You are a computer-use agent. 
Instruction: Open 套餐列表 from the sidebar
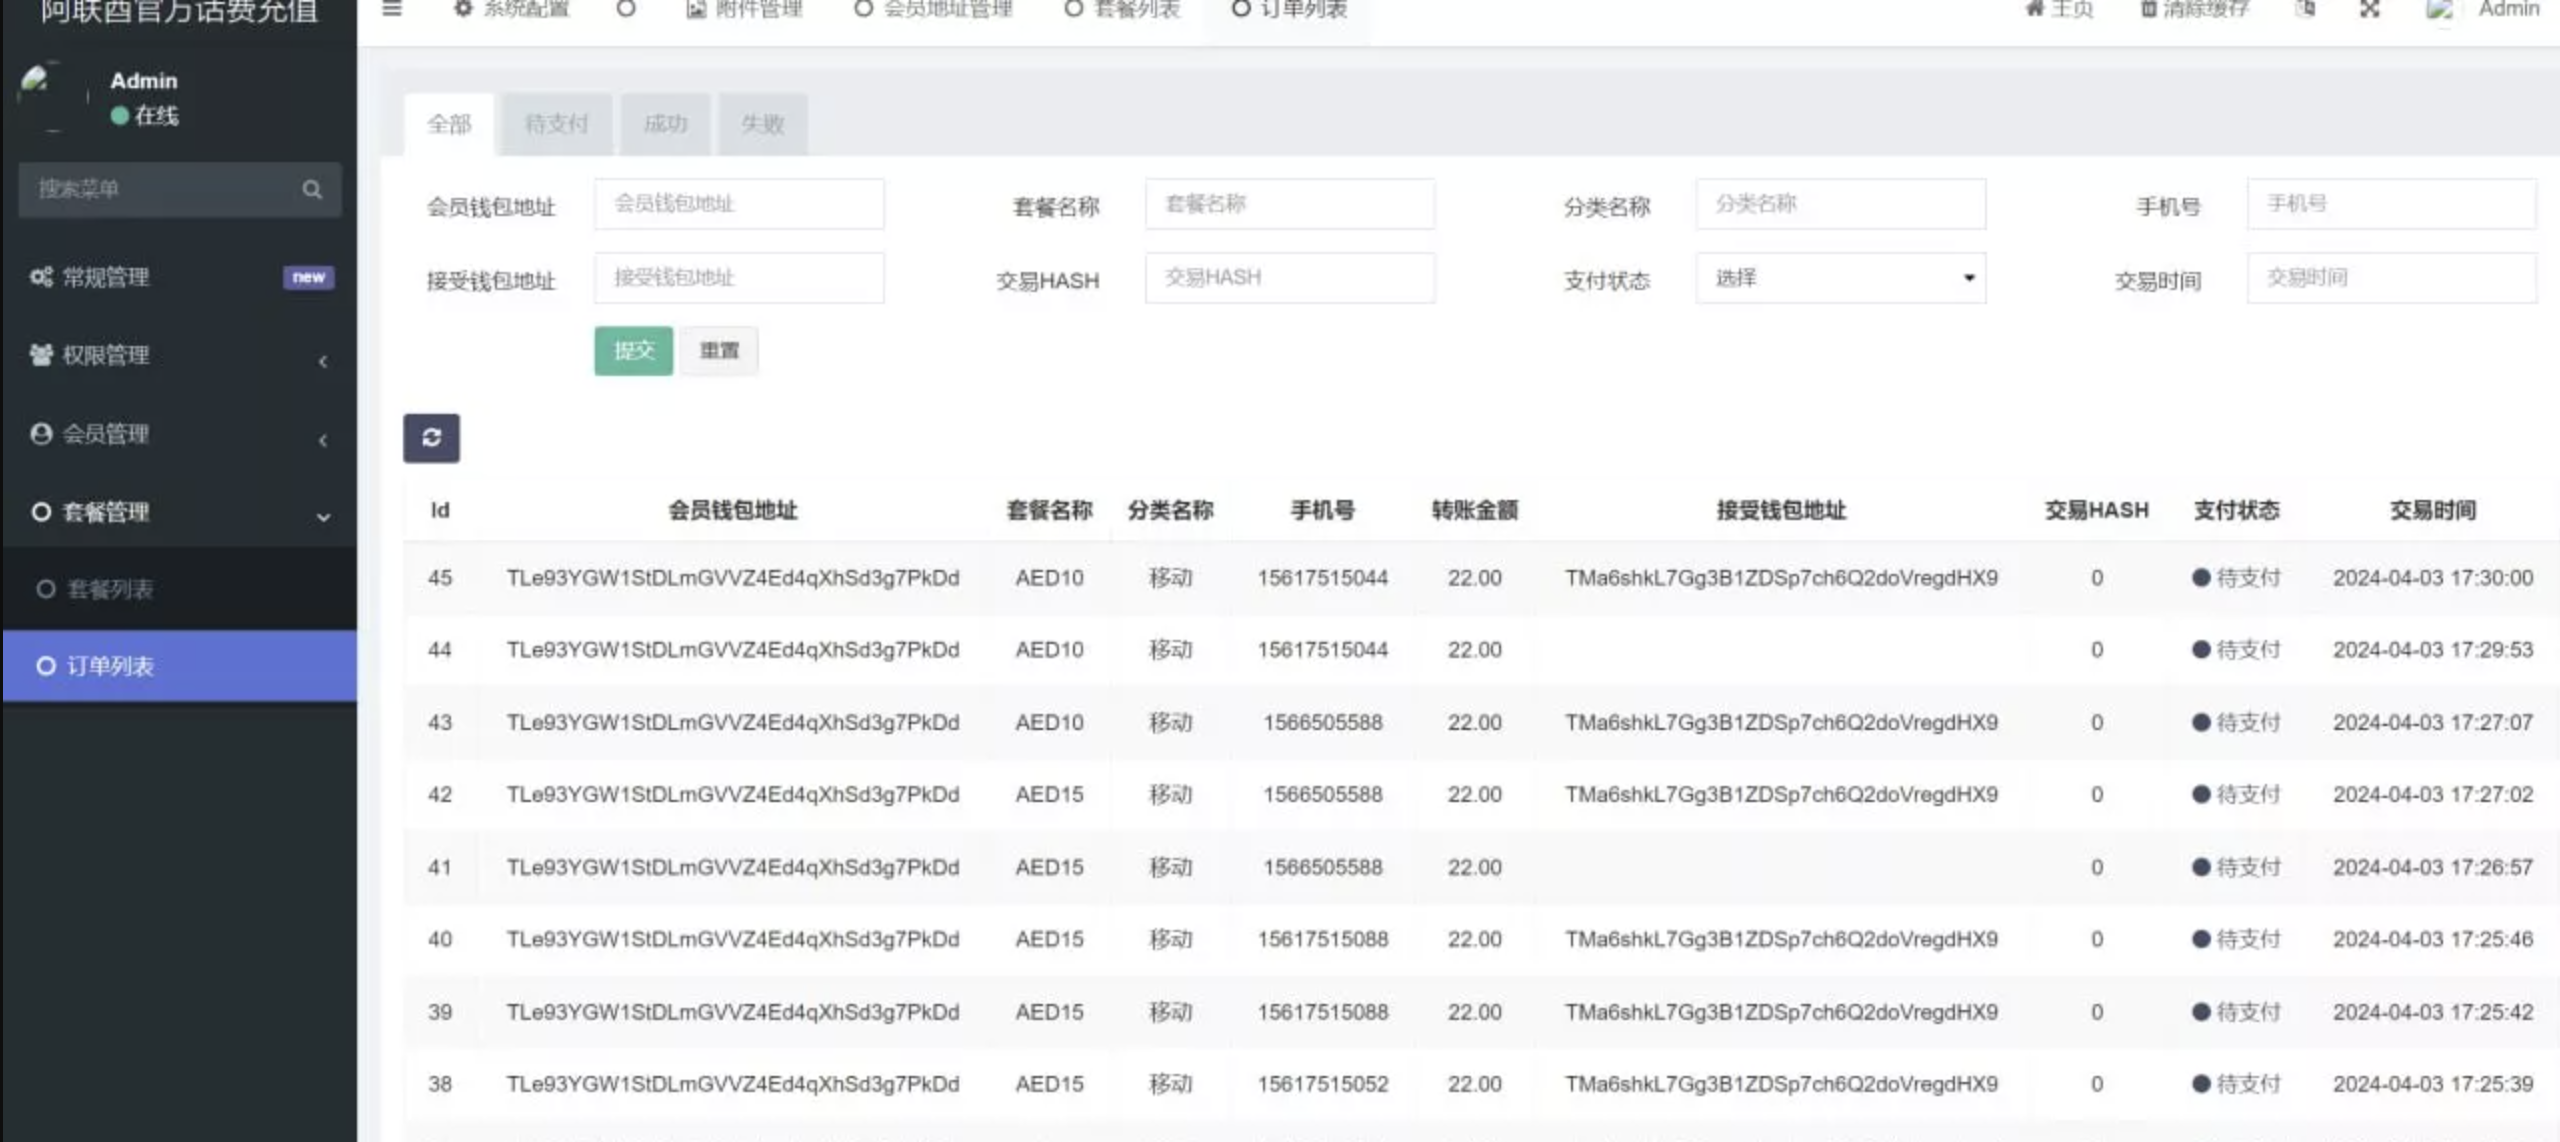111,589
